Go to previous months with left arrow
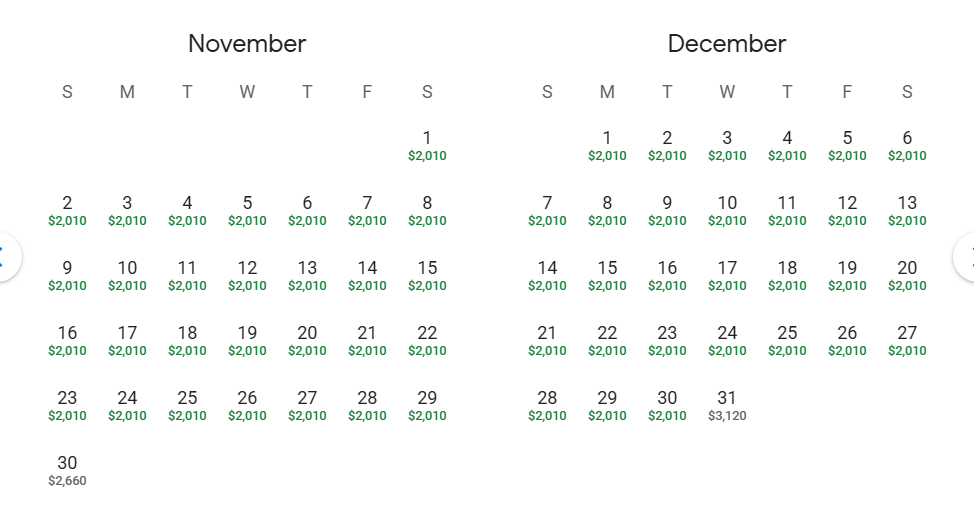The width and height of the screenshot is (974, 511). (x=4, y=255)
